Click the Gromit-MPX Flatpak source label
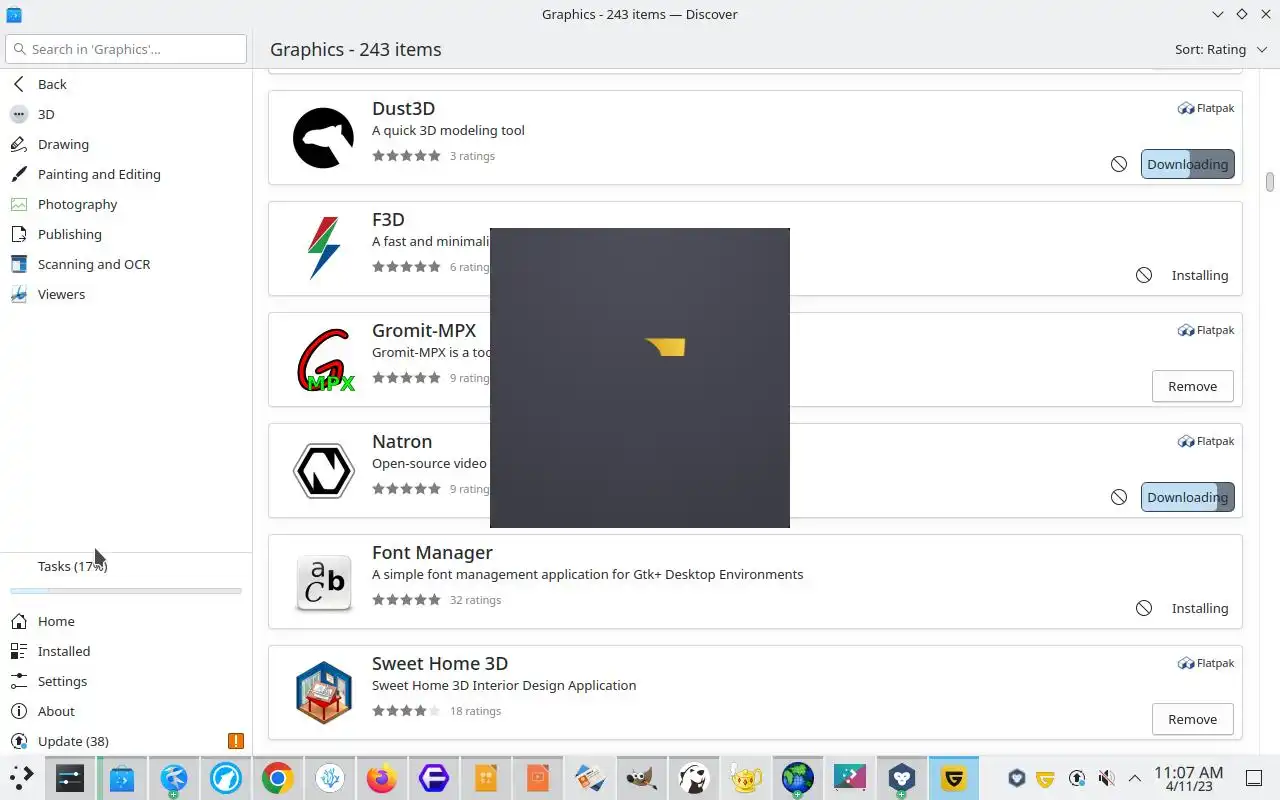 pos(1206,330)
